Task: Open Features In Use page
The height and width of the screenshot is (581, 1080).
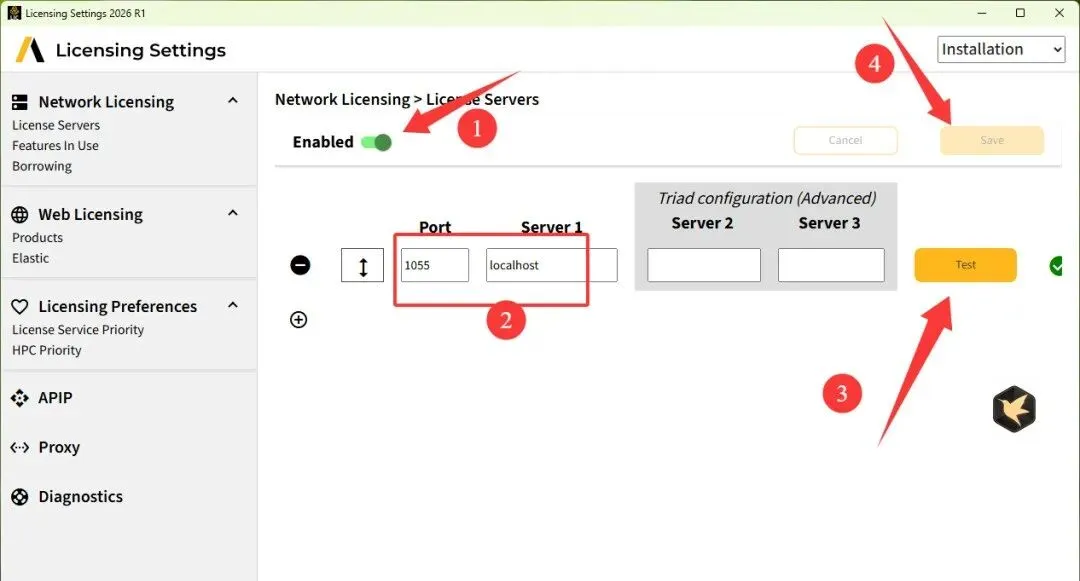Action: pyautogui.click(x=55, y=146)
